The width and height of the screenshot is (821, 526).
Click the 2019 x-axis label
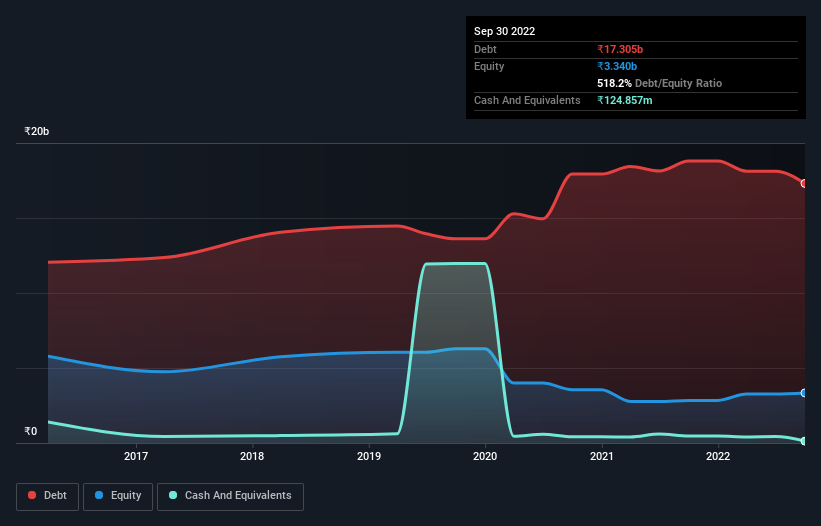[369, 456]
